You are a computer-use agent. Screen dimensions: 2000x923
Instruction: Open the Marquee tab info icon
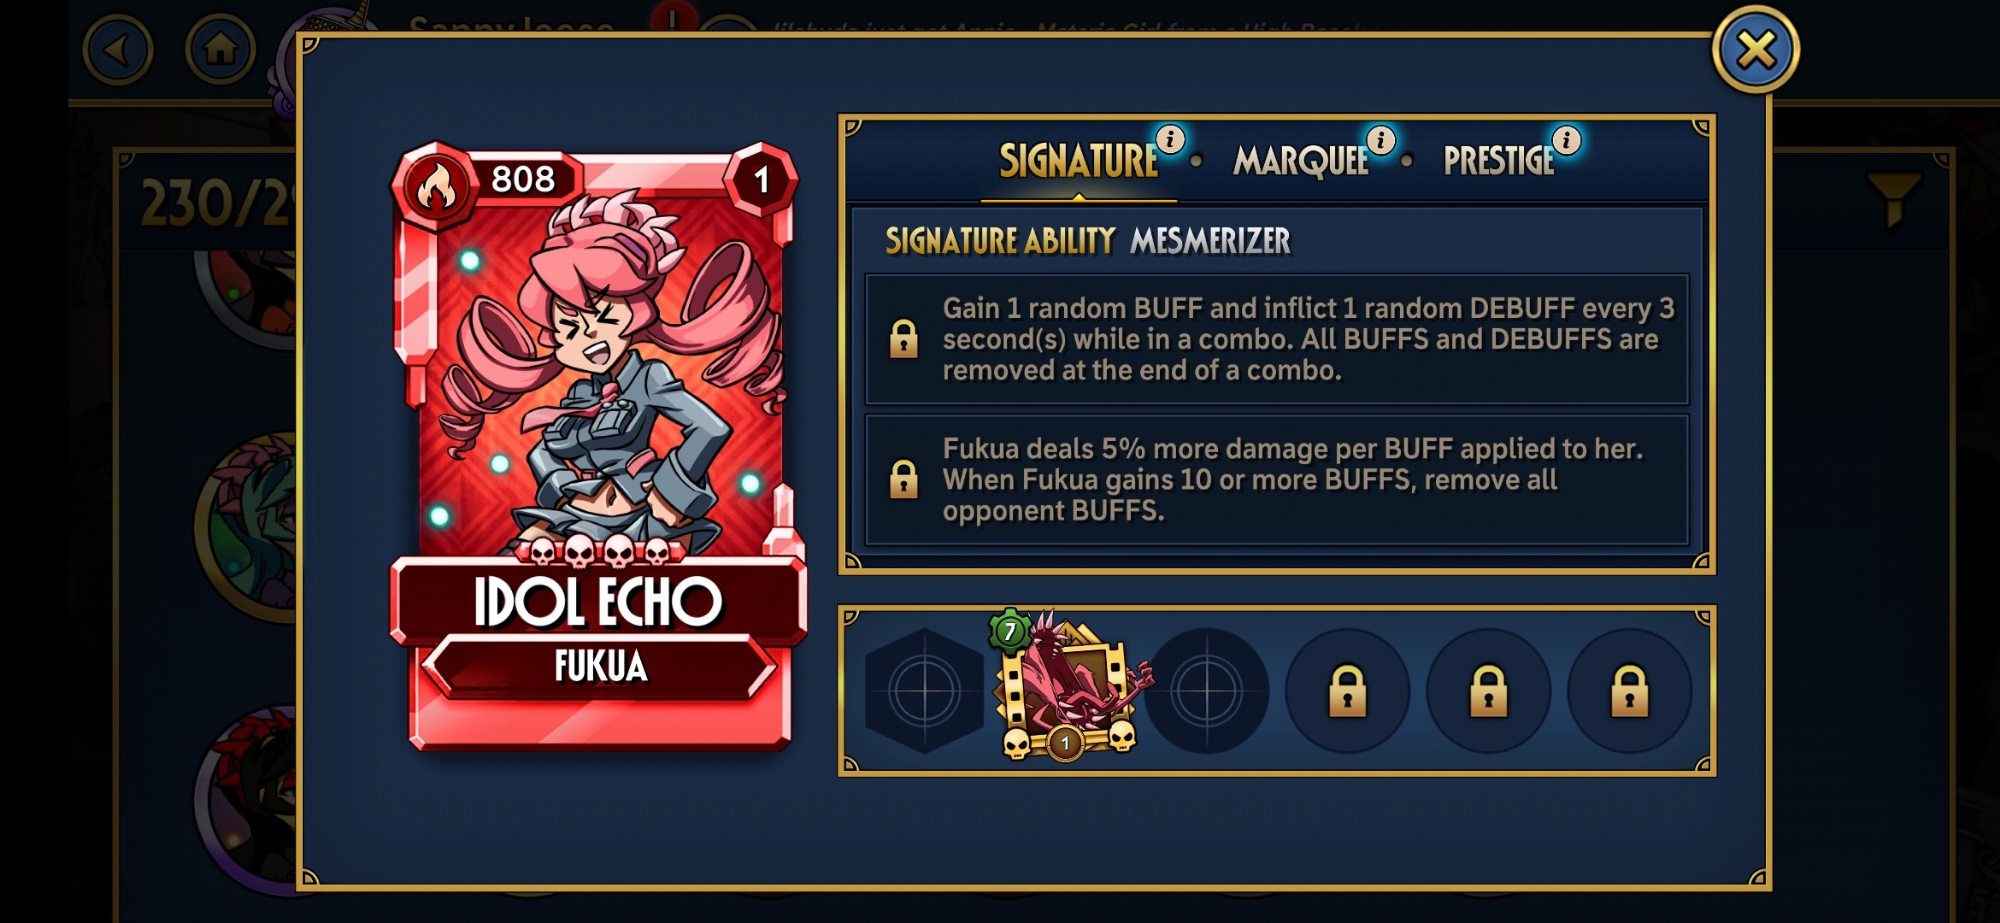click(1381, 140)
